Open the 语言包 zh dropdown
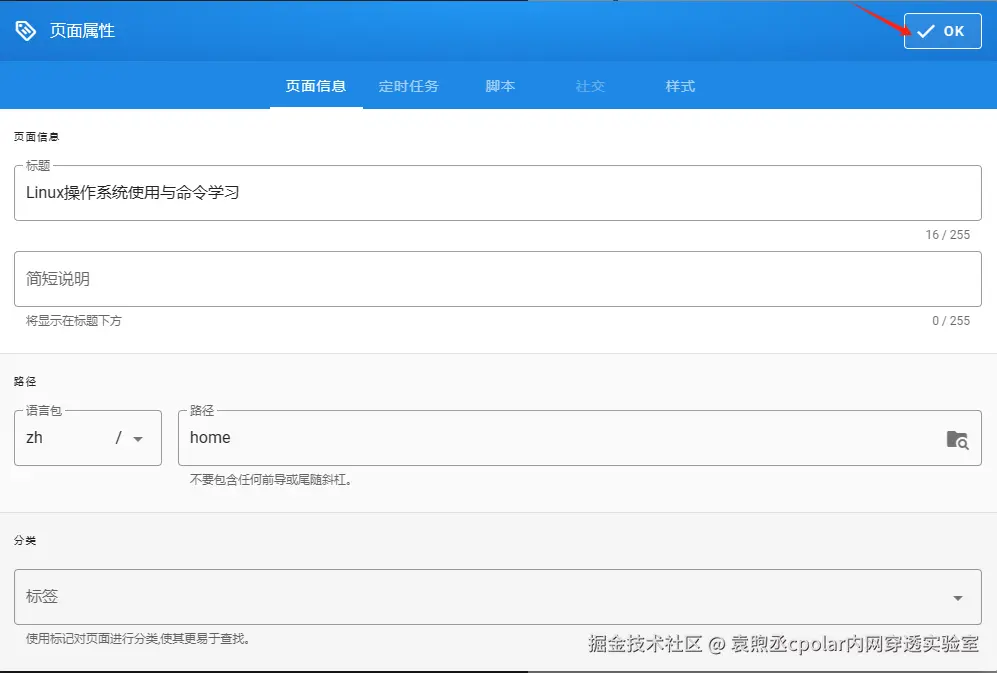This screenshot has height=673, width=997. click(x=88, y=438)
